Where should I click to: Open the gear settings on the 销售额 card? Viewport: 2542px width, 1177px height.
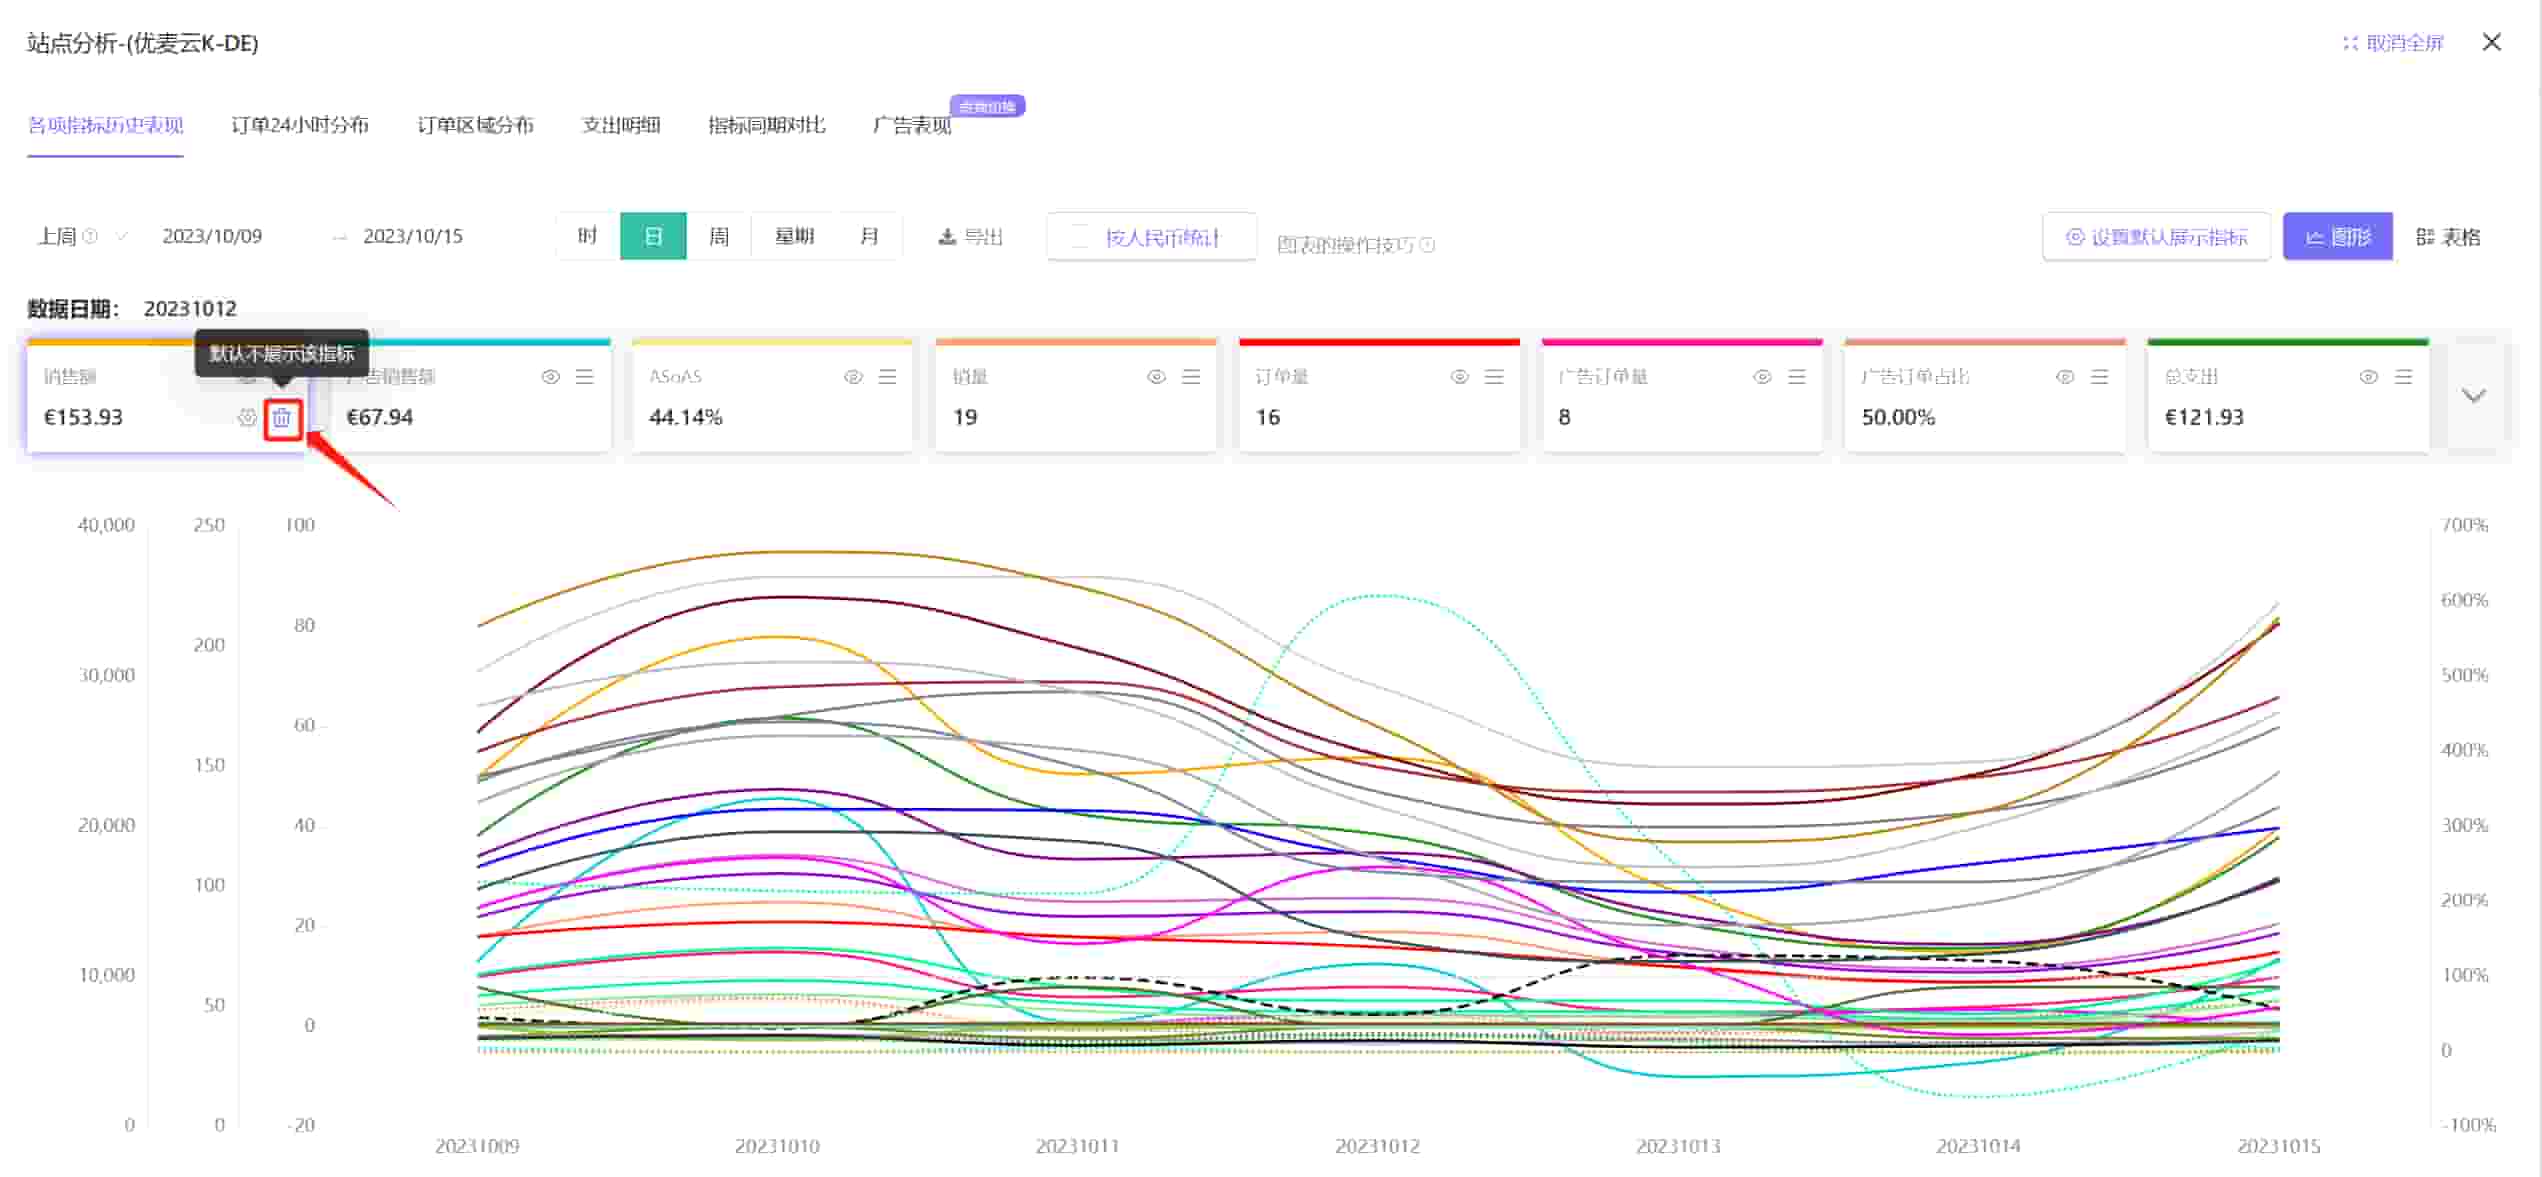click(247, 418)
